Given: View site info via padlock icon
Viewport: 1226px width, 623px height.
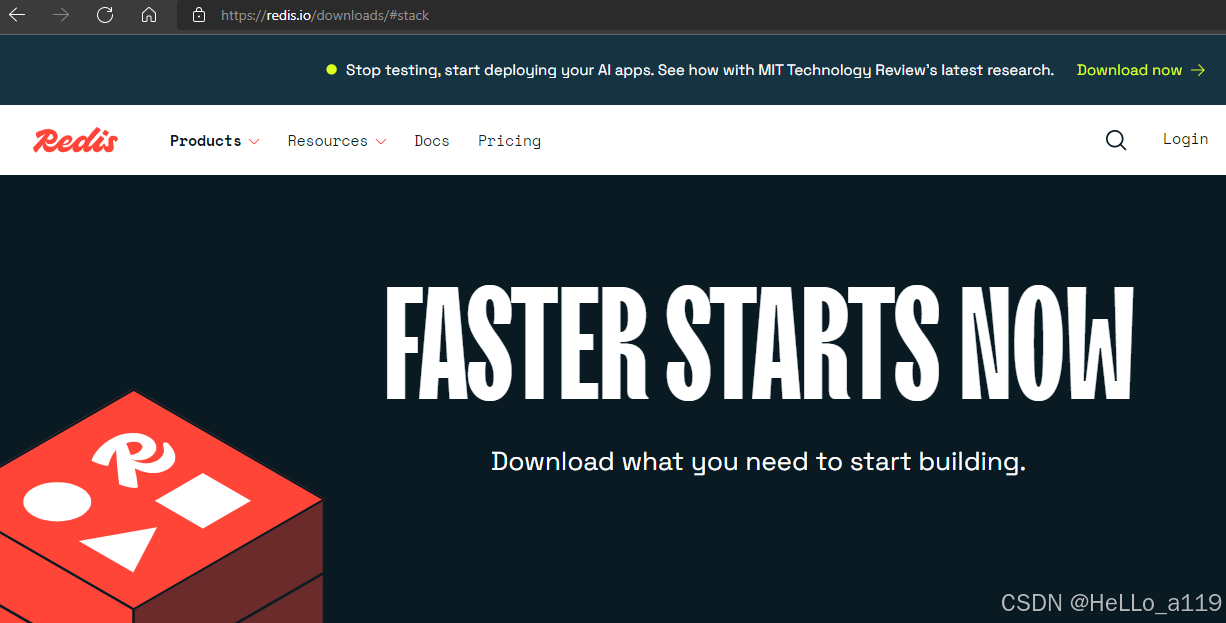Looking at the screenshot, I should point(199,15).
